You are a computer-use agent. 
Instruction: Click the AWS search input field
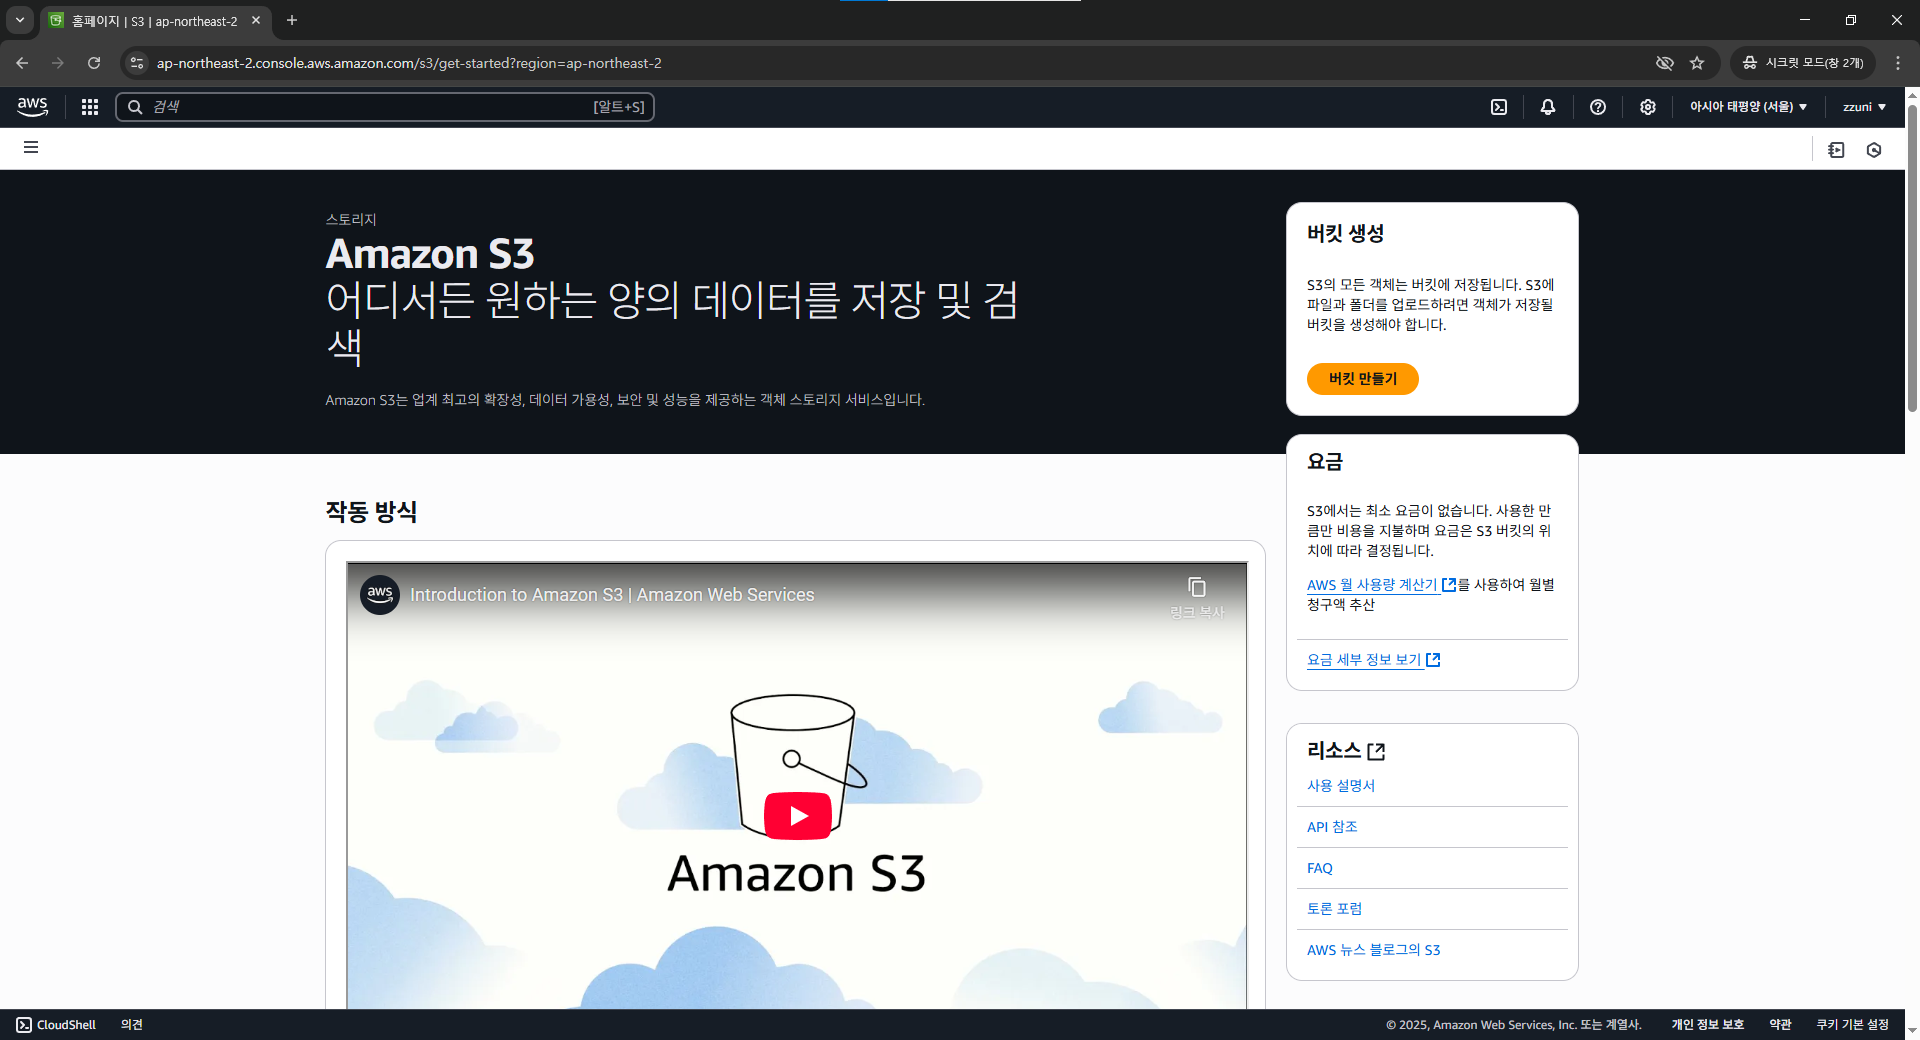coord(385,107)
